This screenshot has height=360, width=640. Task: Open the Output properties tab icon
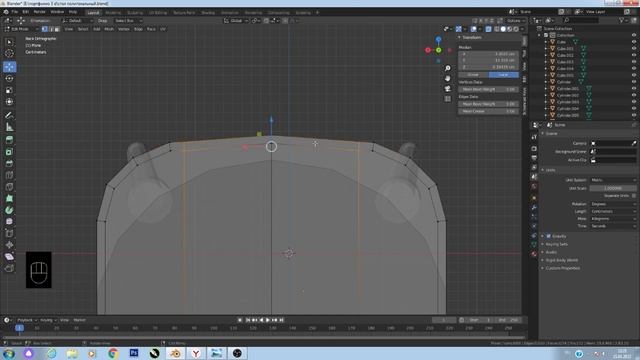tap(534, 158)
